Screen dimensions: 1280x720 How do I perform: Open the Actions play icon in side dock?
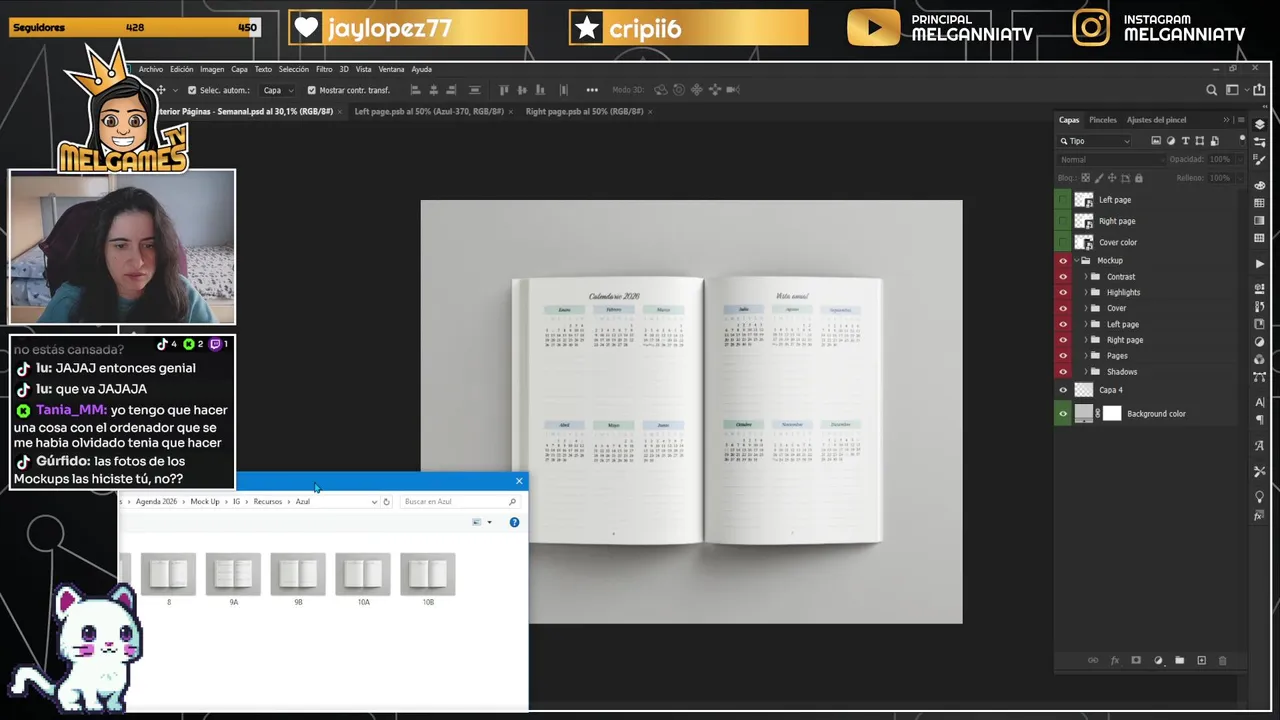click(x=1259, y=264)
